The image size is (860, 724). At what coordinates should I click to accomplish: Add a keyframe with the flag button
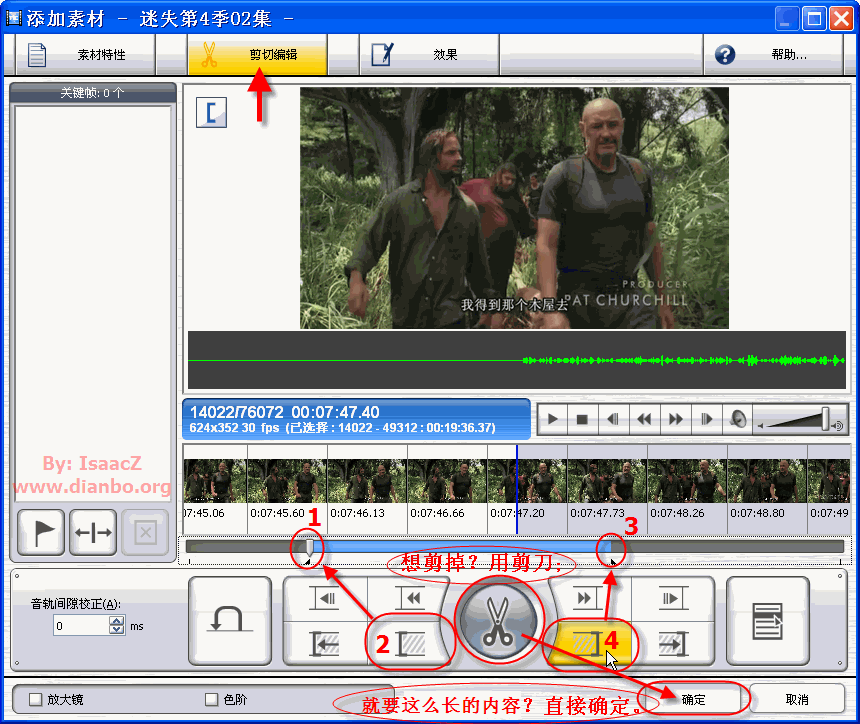click(41, 532)
